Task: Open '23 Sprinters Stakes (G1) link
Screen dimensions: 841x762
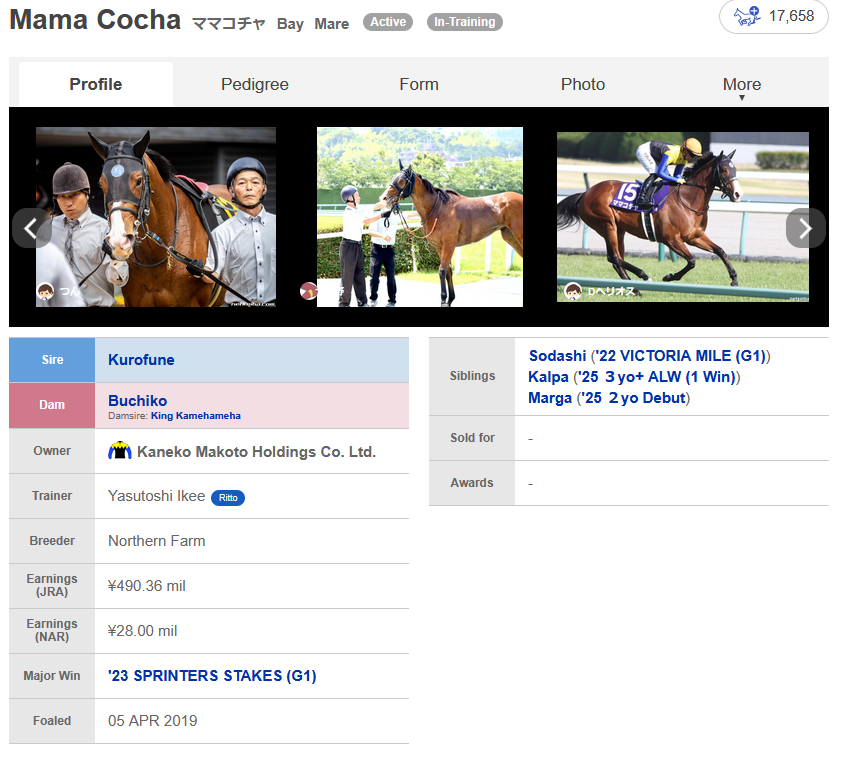Action: coord(212,676)
